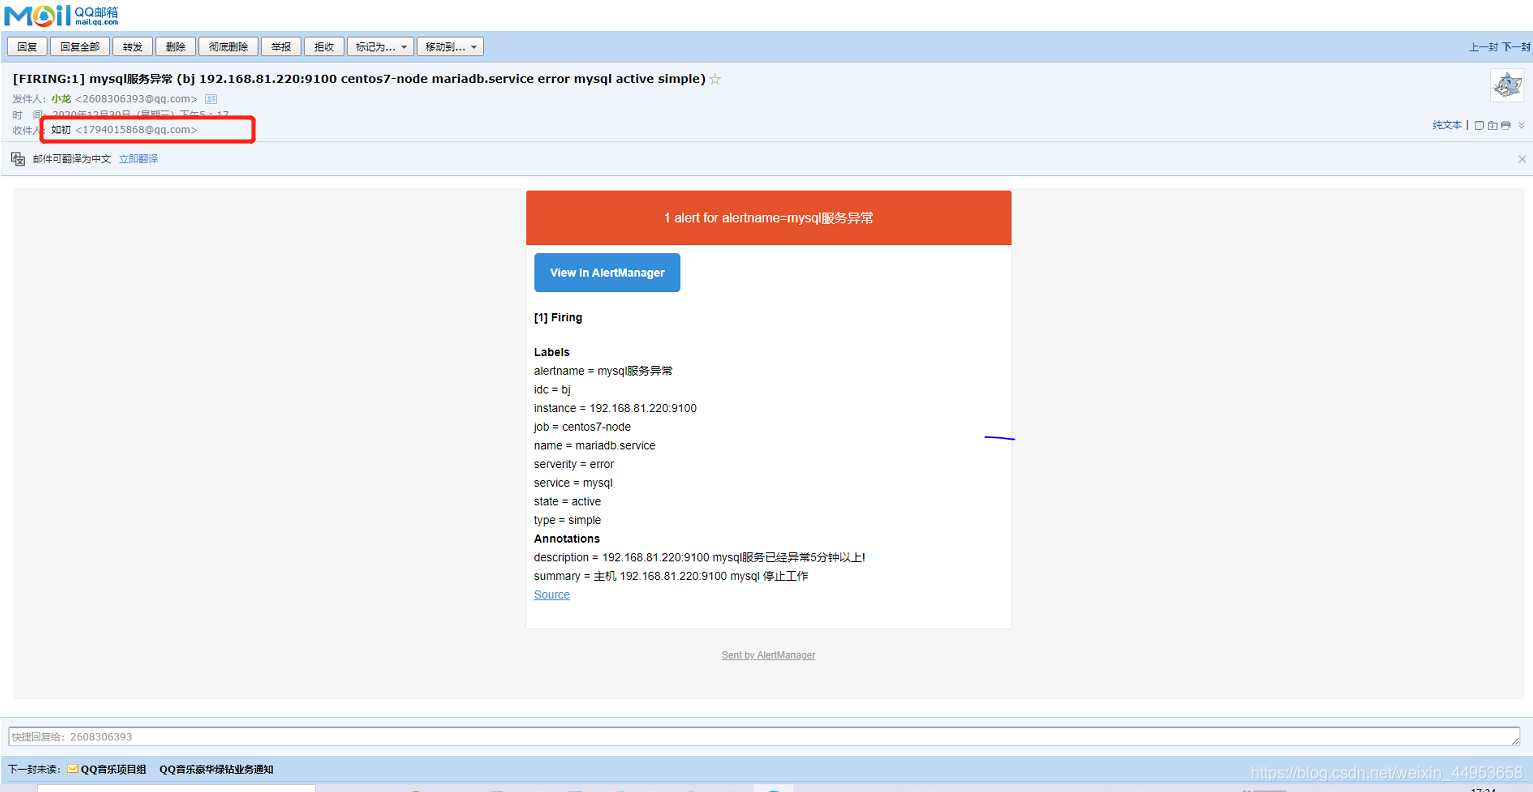
Task: Click 'name = mariadb.service' label
Action: tap(595, 446)
